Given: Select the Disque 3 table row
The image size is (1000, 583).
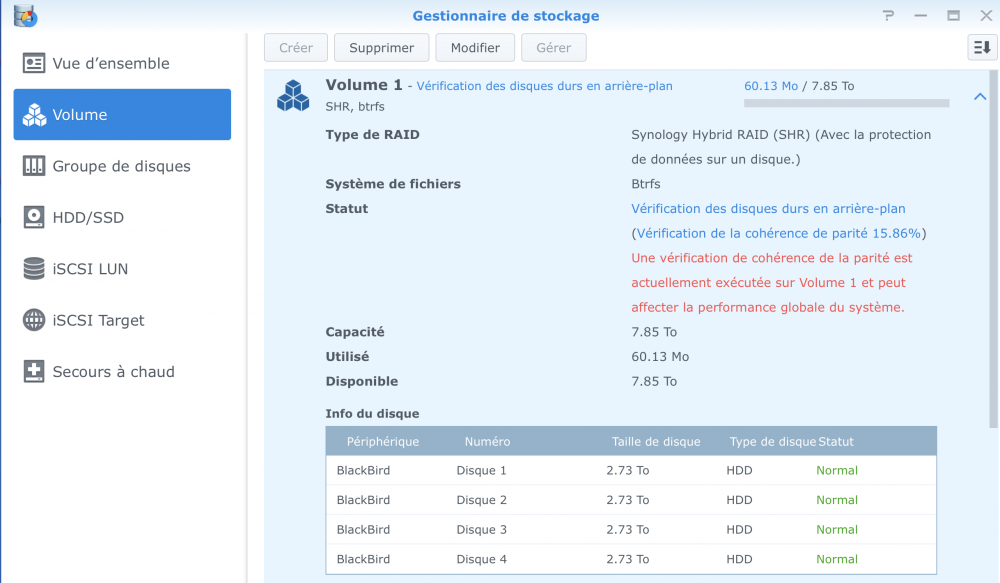Looking at the screenshot, I should 631,529.
